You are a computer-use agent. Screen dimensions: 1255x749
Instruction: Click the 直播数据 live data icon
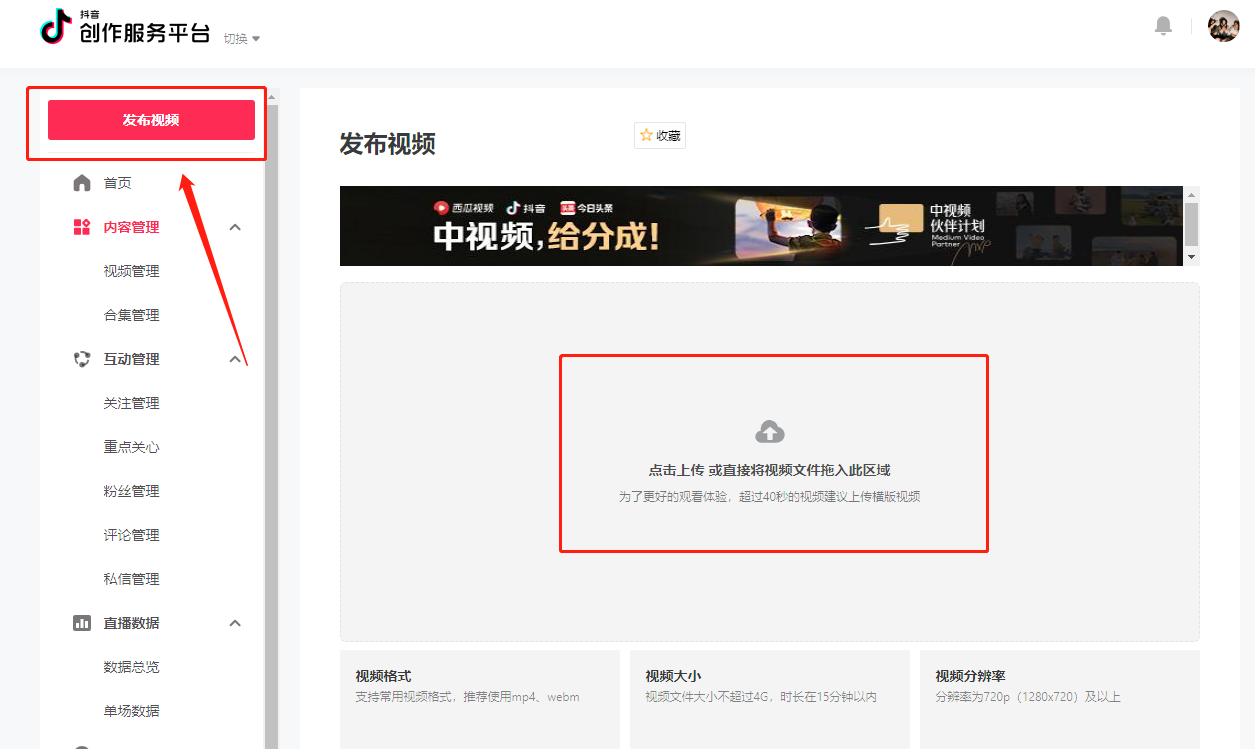83,622
